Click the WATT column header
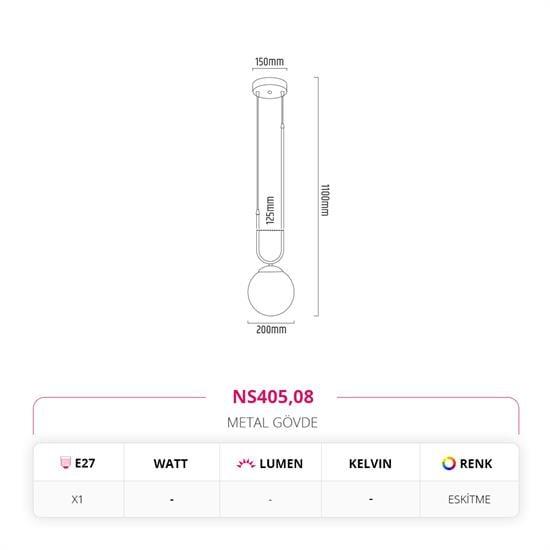 [170, 464]
